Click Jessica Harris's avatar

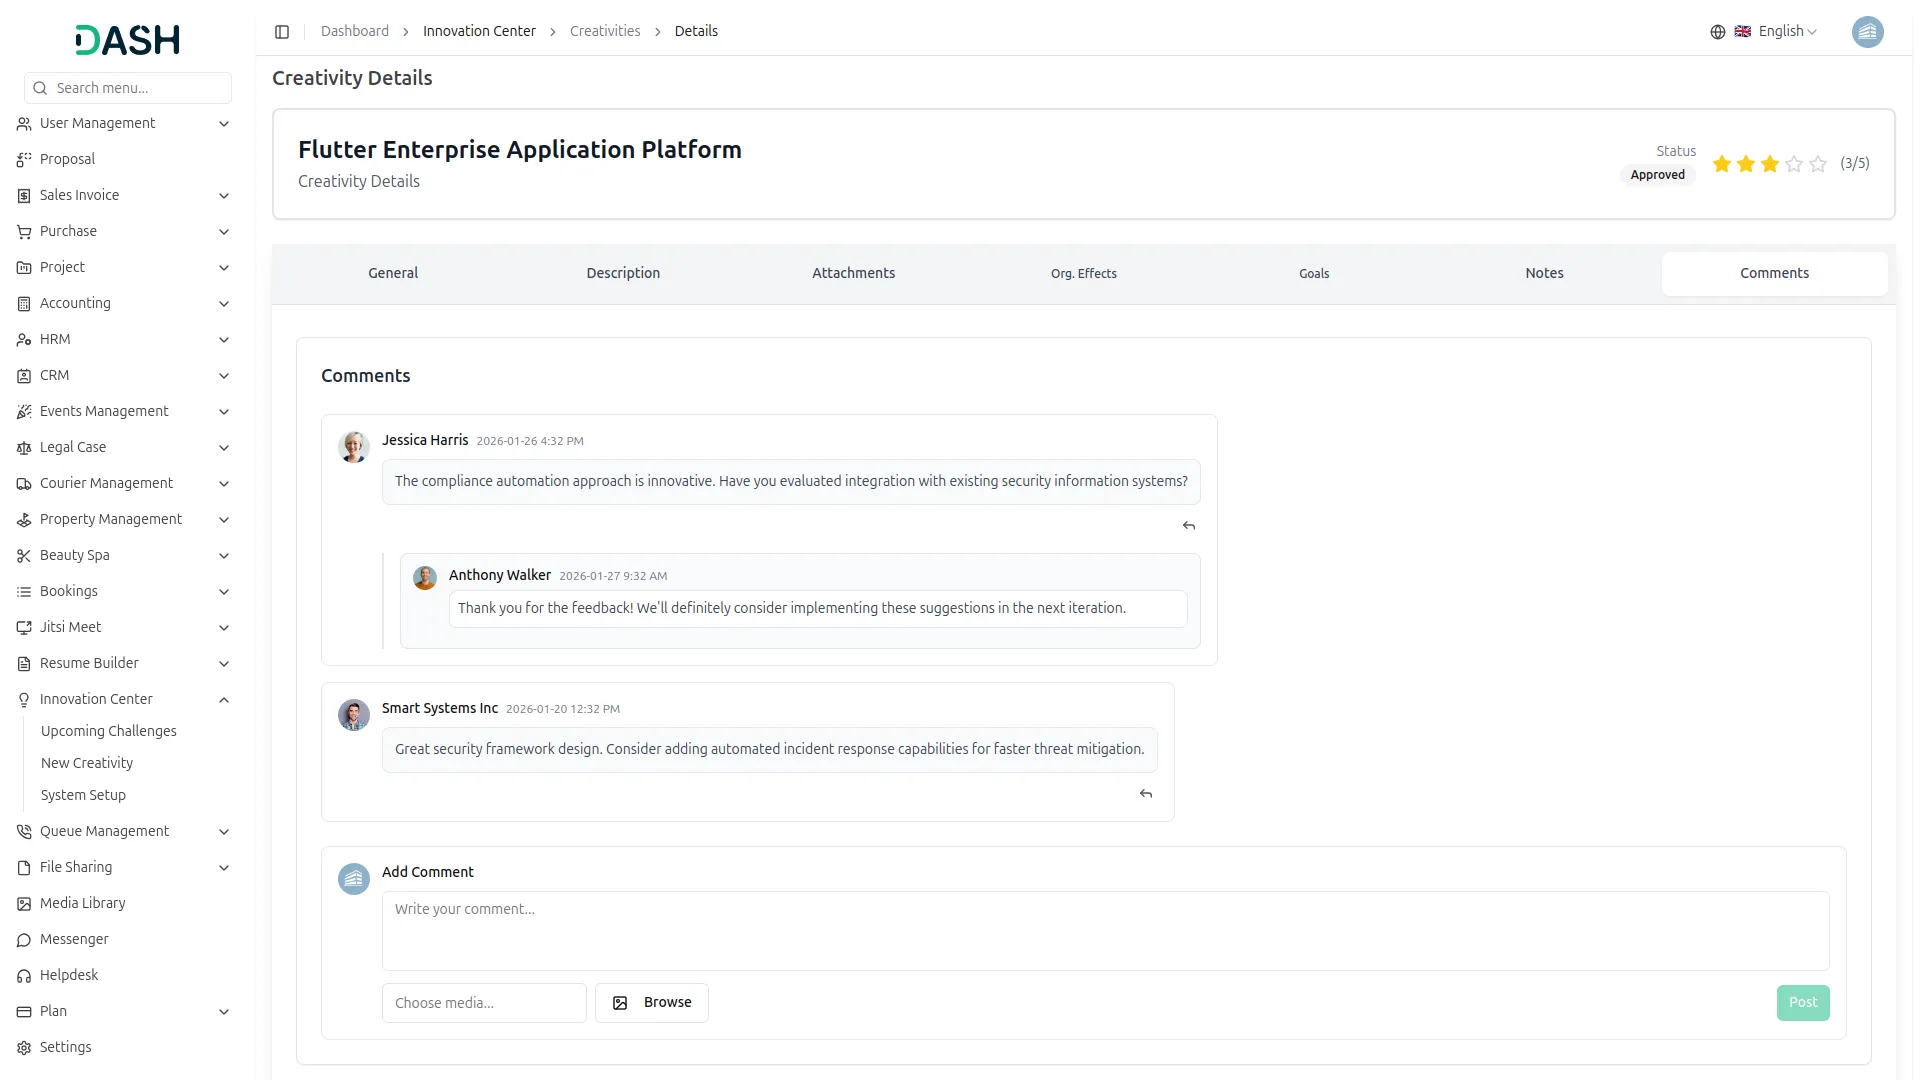tap(353, 447)
